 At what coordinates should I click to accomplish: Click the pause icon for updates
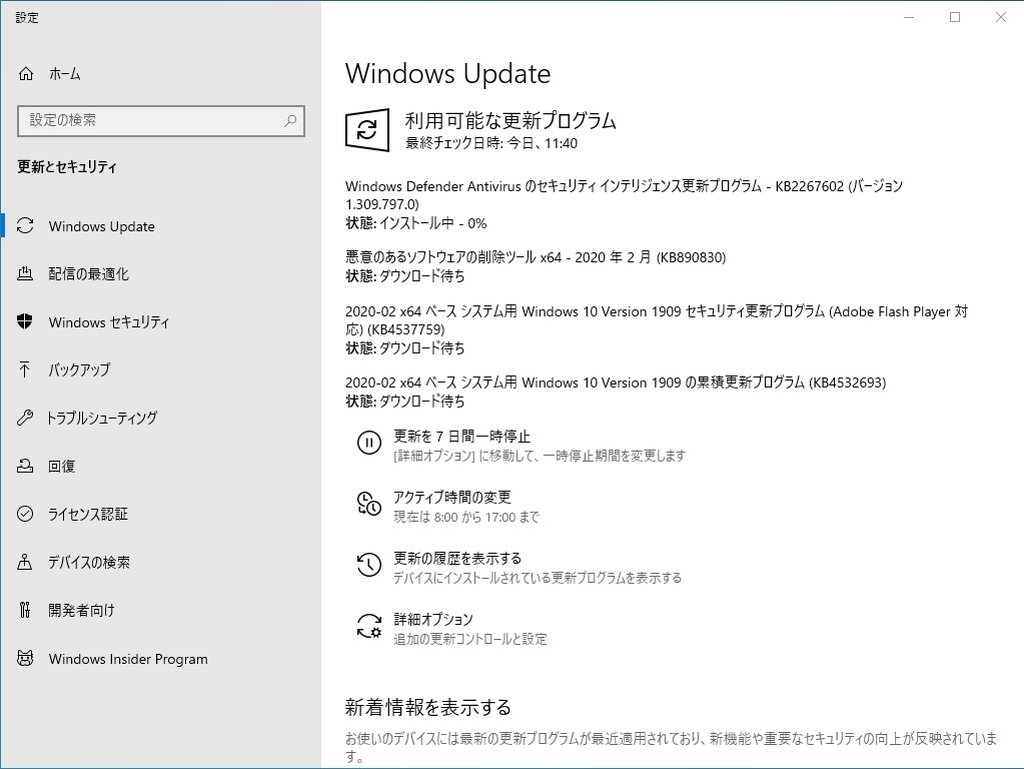[x=369, y=443]
